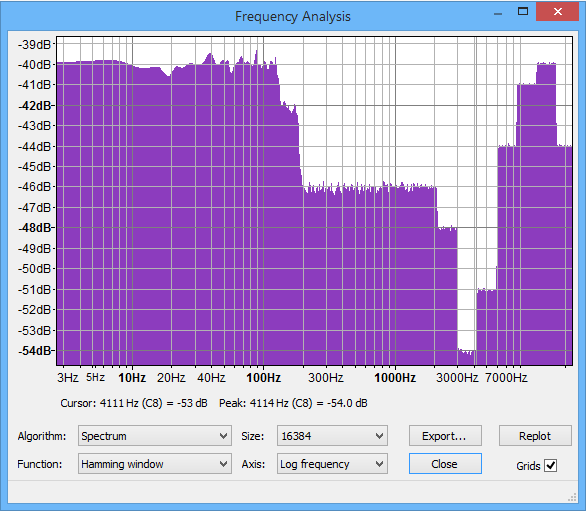Click the Export... button
Image resolution: width=586 pixels, height=511 pixels.
pyautogui.click(x=445, y=435)
